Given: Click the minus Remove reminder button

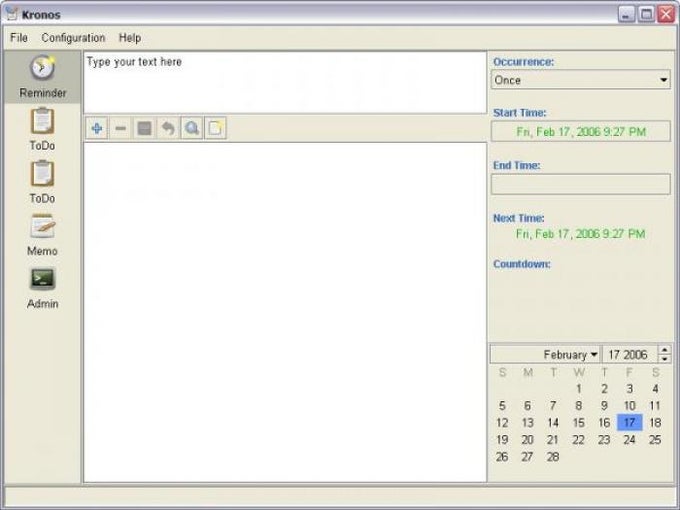Looking at the screenshot, I should coord(121,128).
